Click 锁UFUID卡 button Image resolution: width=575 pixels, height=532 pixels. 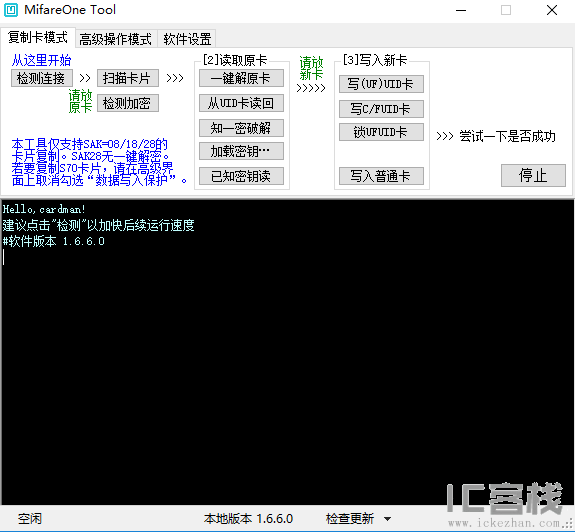(381, 132)
